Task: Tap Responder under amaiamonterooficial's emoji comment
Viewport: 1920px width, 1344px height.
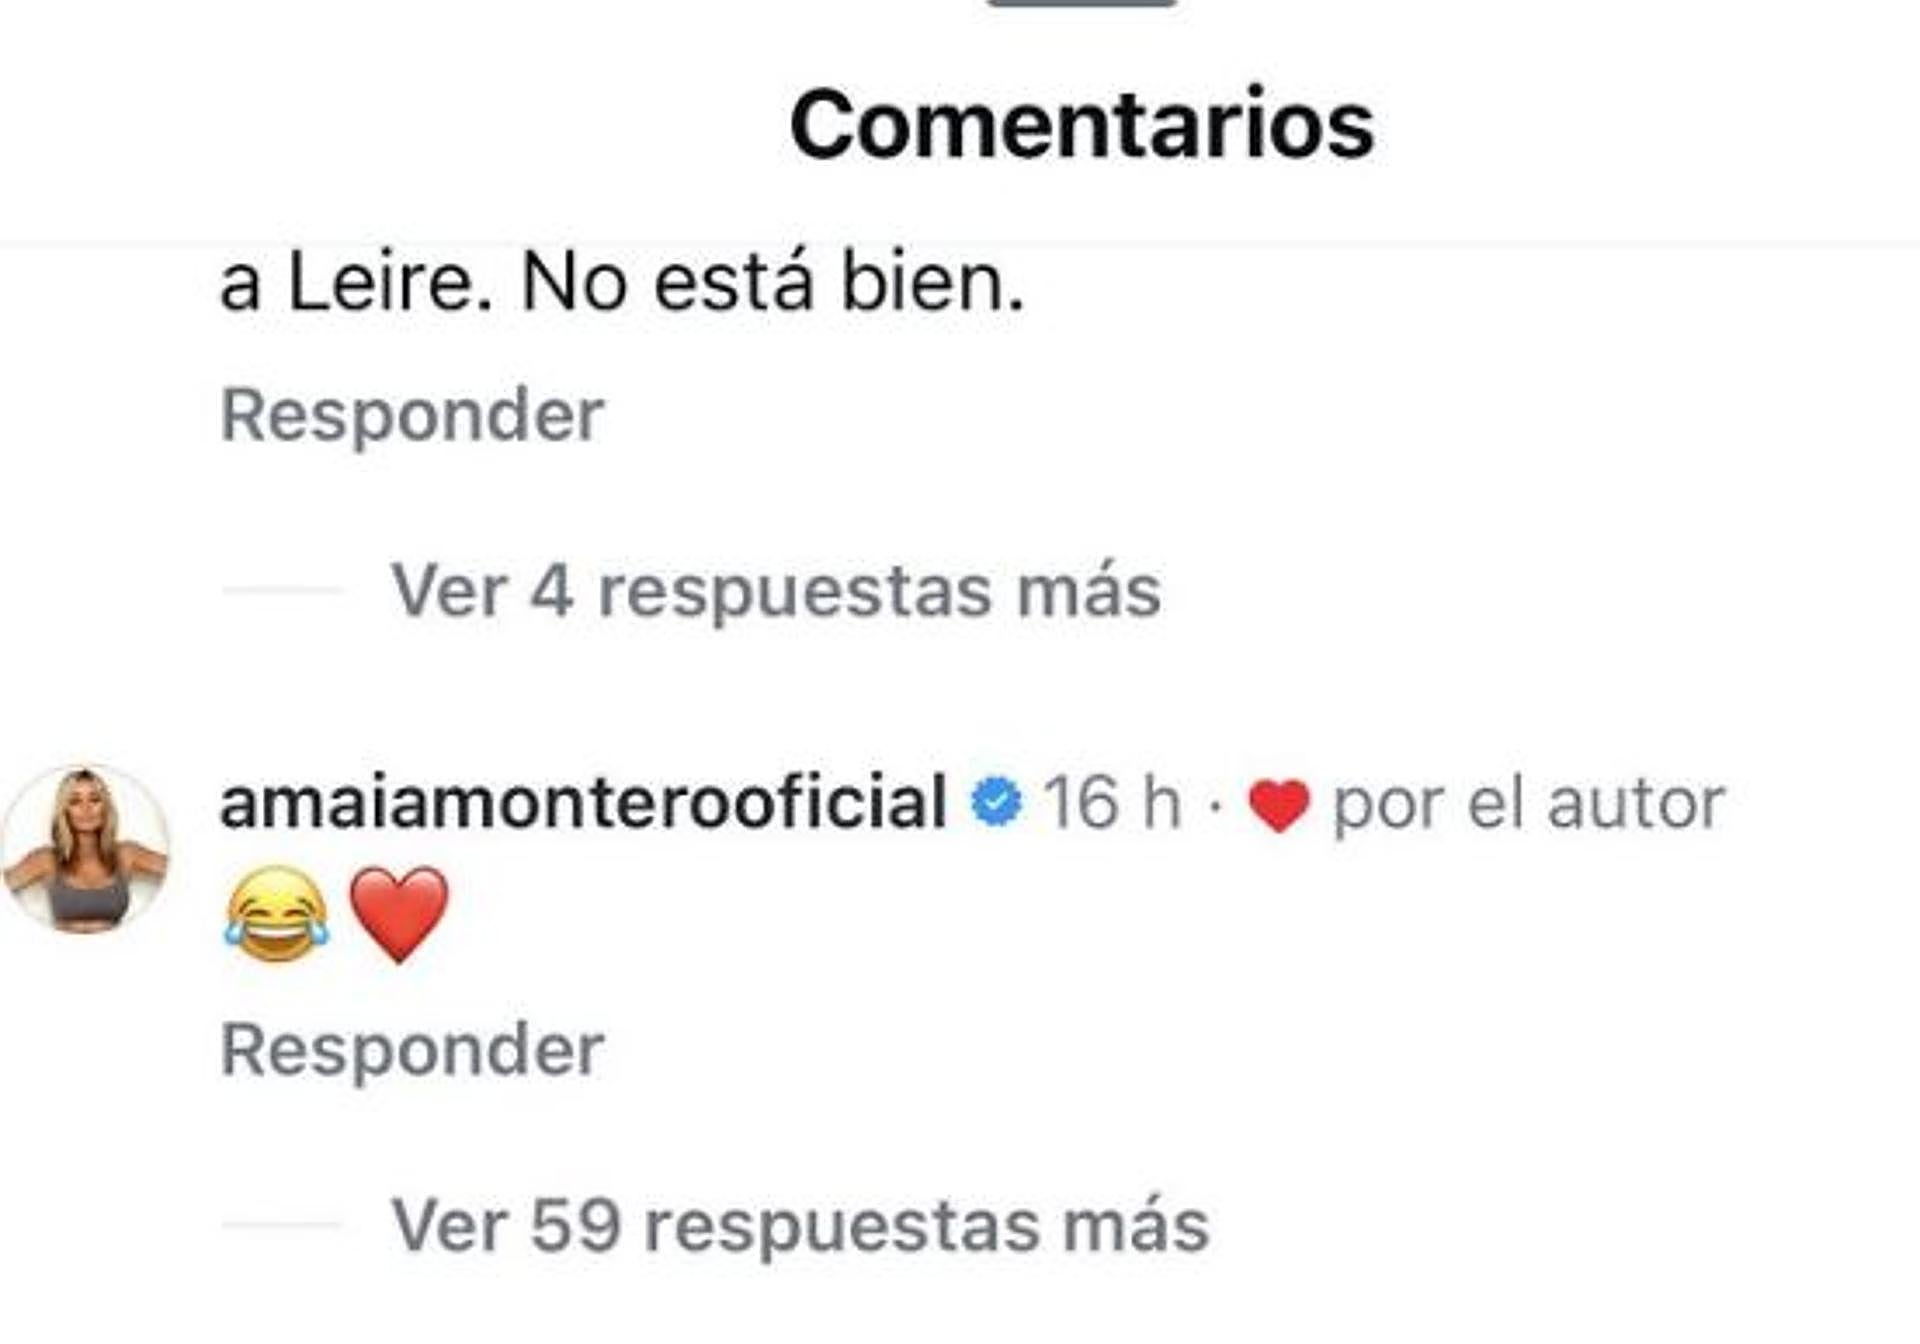Action: 412,1051
